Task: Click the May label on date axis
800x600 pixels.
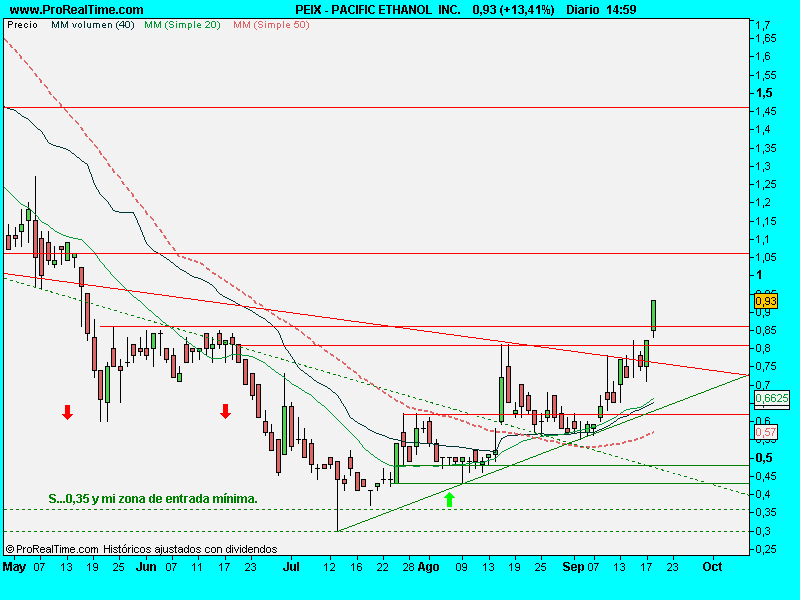Action: click(x=14, y=567)
